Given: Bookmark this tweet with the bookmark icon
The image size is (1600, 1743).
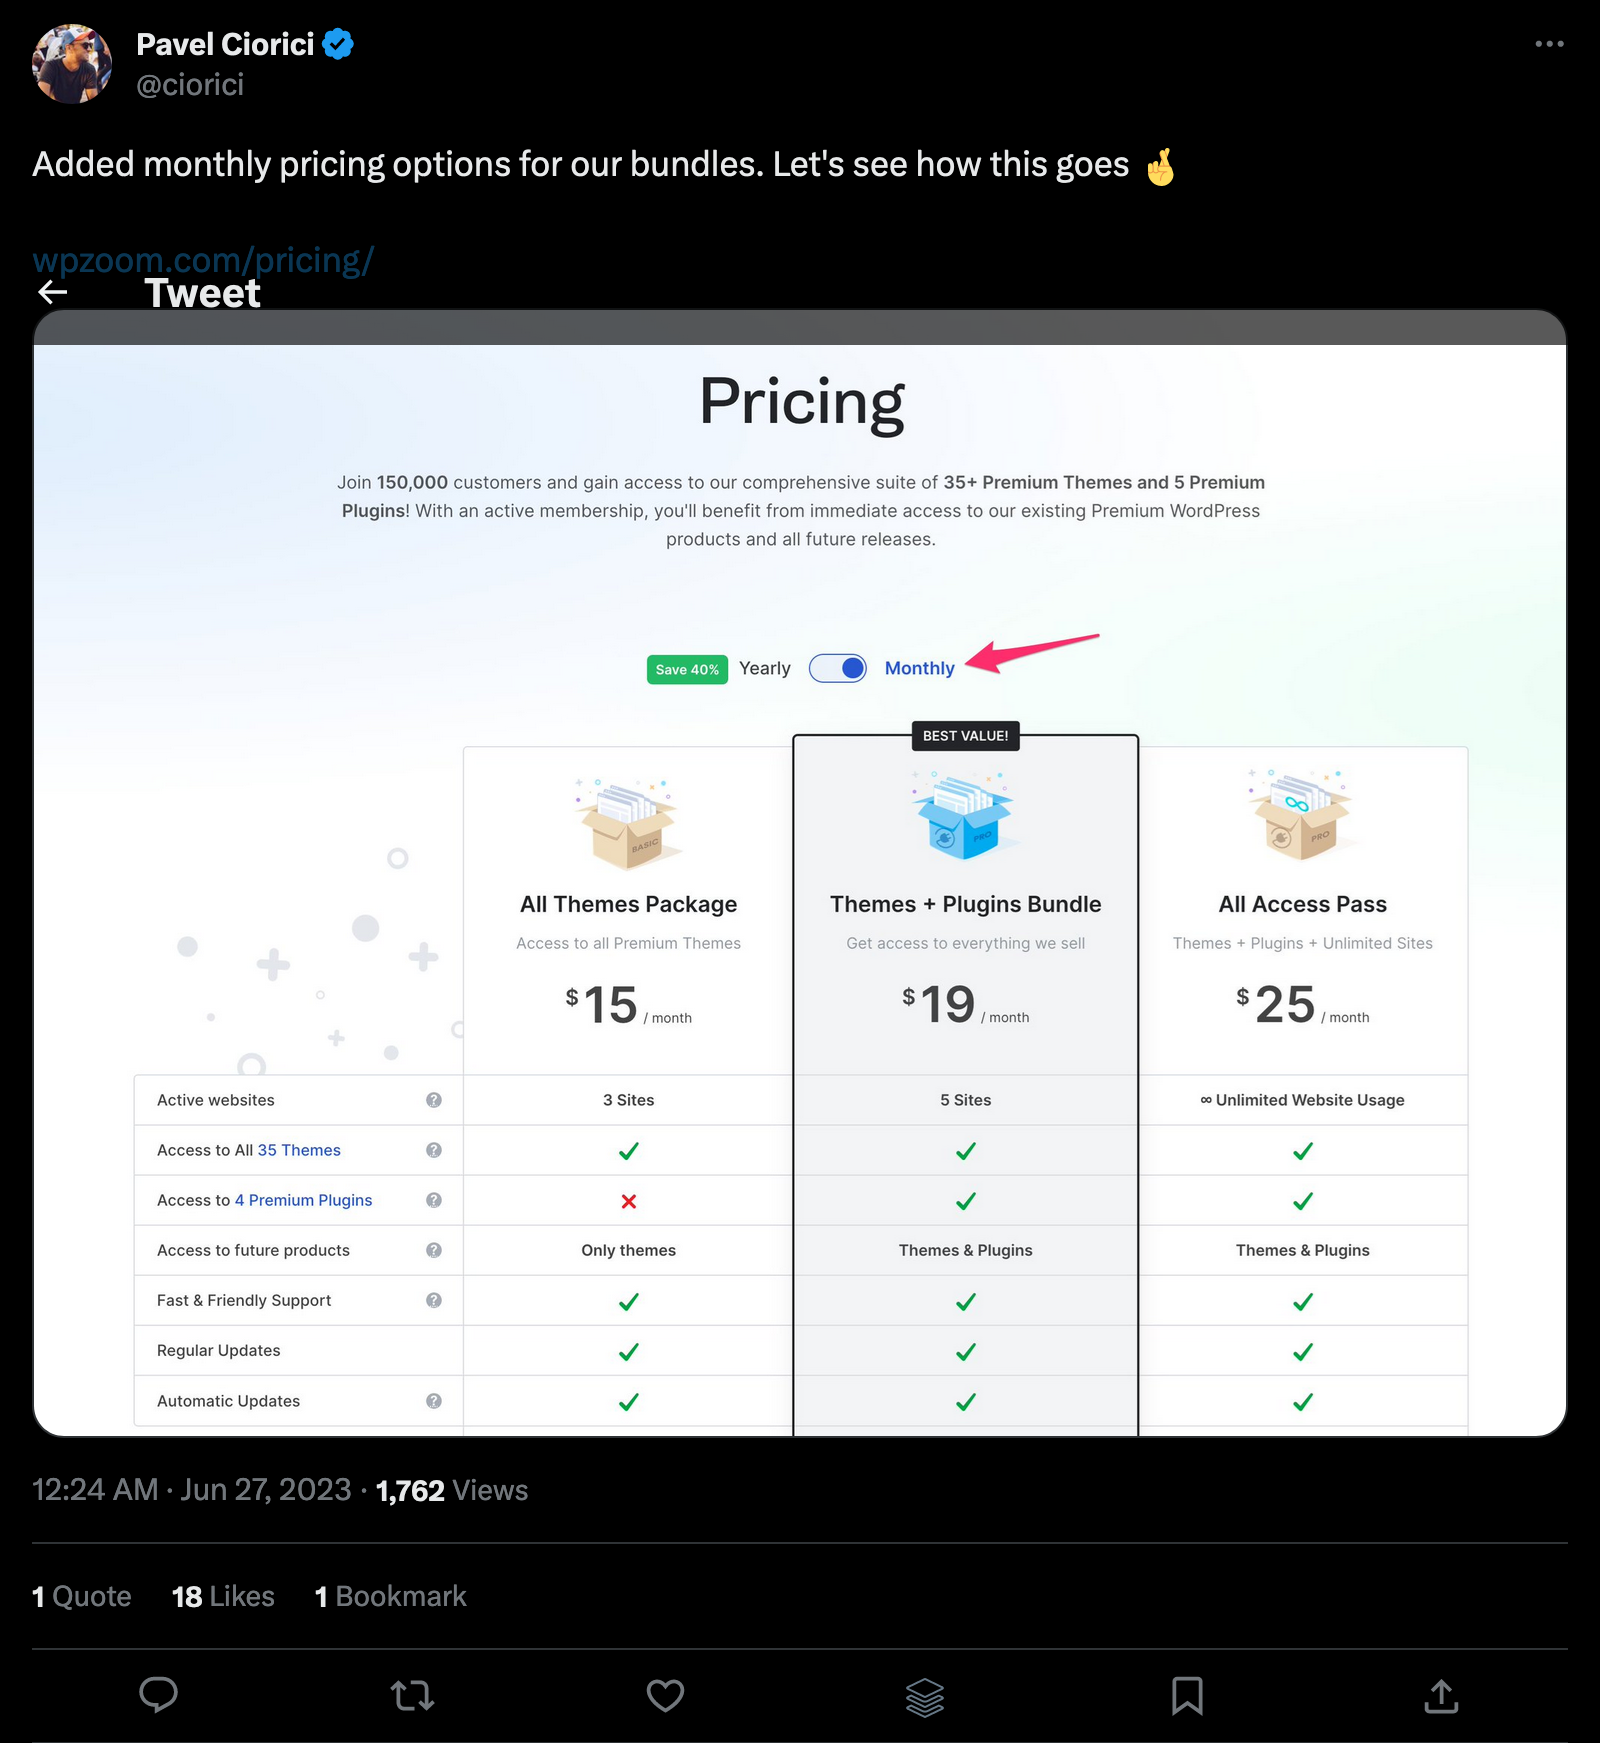Looking at the screenshot, I should point(1187,1695).
